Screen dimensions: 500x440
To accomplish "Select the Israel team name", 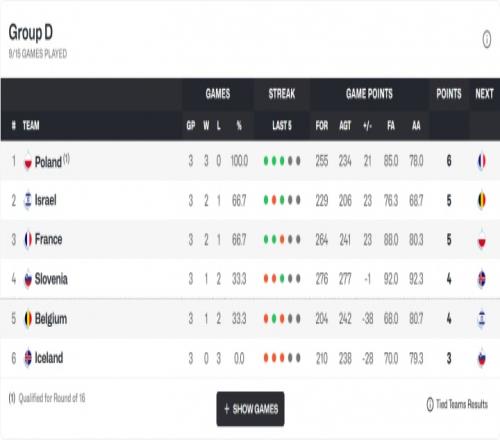I will [x=45, y=200].
